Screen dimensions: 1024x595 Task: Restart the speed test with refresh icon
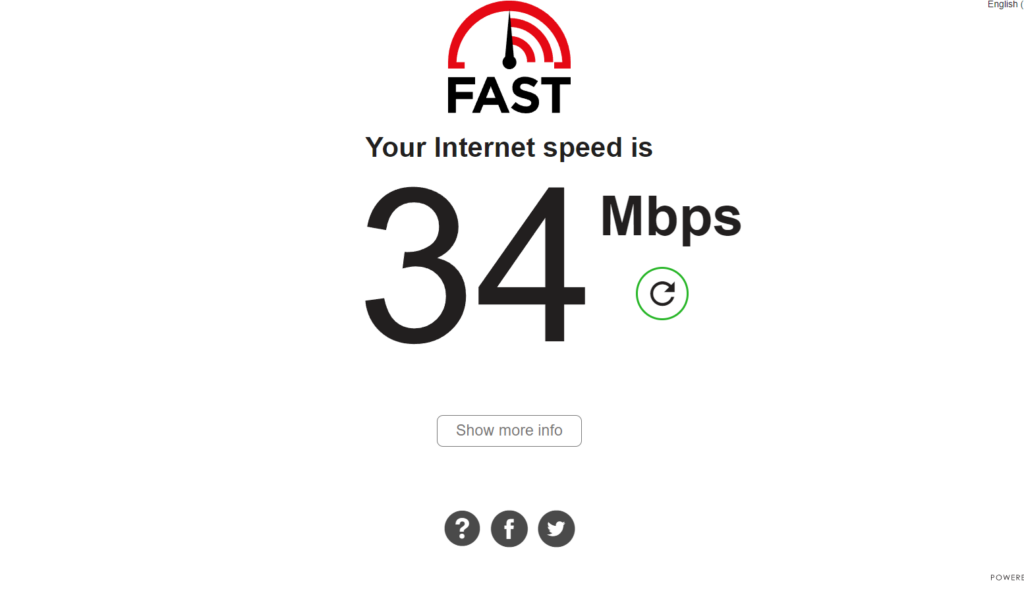pyautogui.click(x=662, y=294)
